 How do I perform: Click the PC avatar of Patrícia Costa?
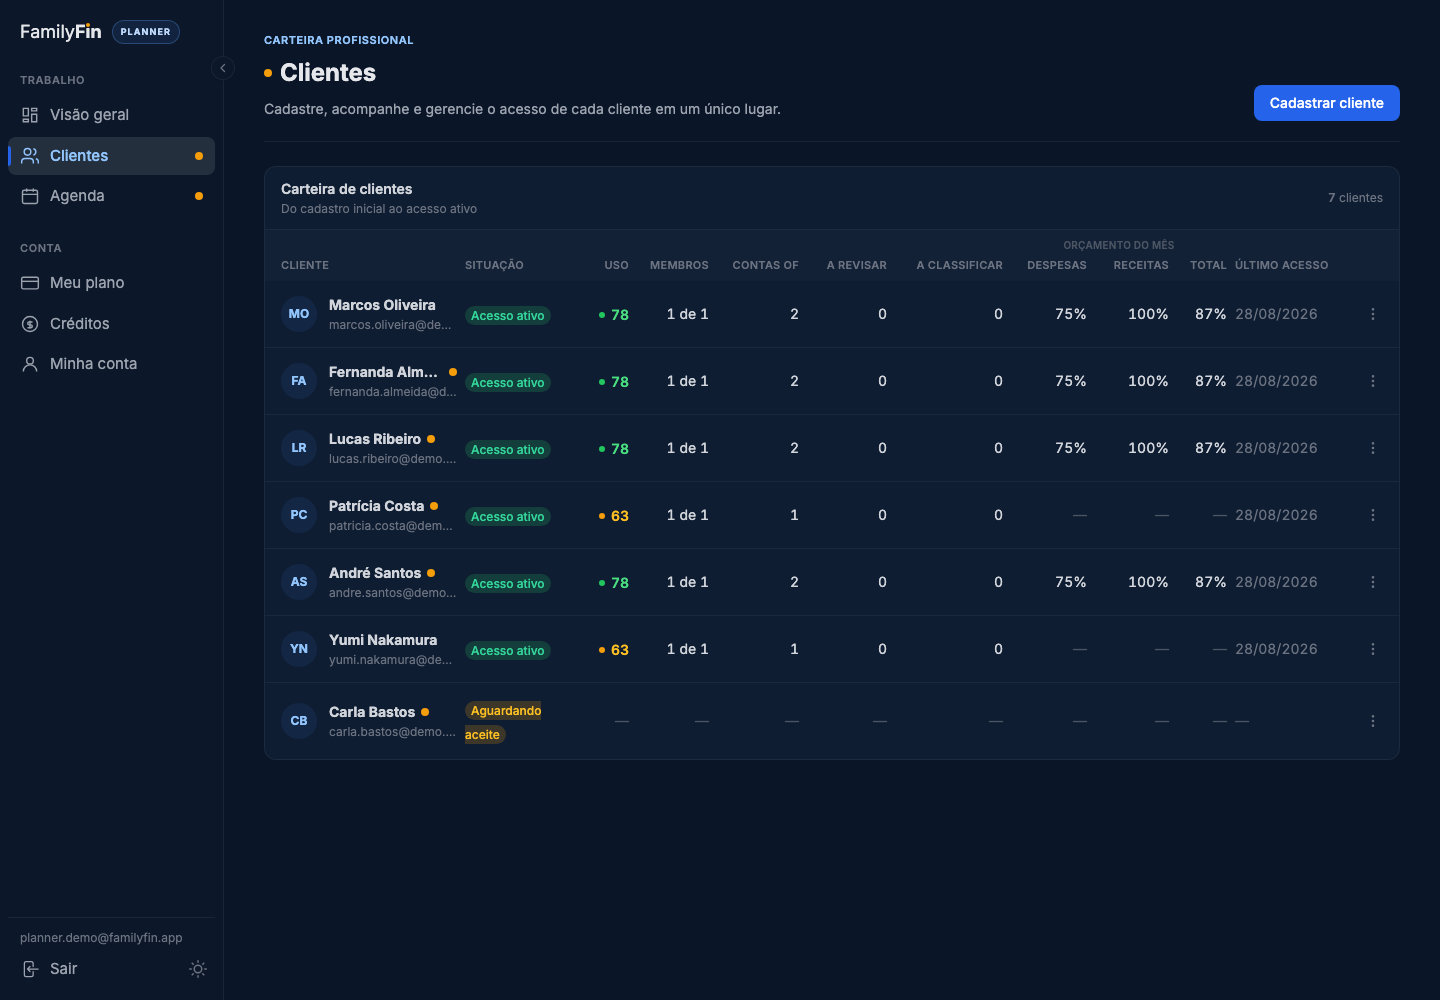click(x=299, y=515)
